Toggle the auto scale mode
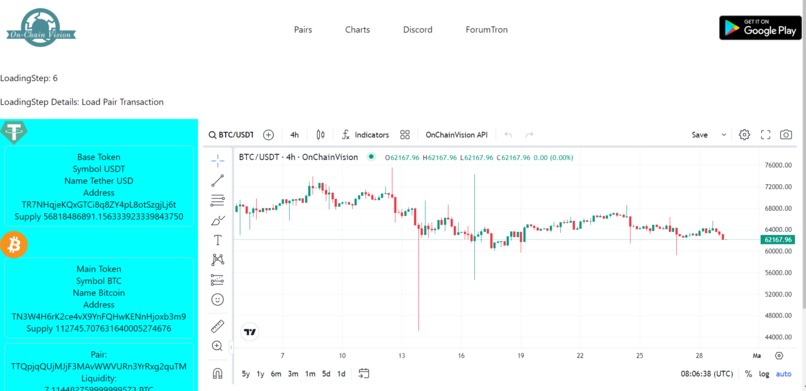This screenshot has height=391, width=806. (x=783, y=374)
